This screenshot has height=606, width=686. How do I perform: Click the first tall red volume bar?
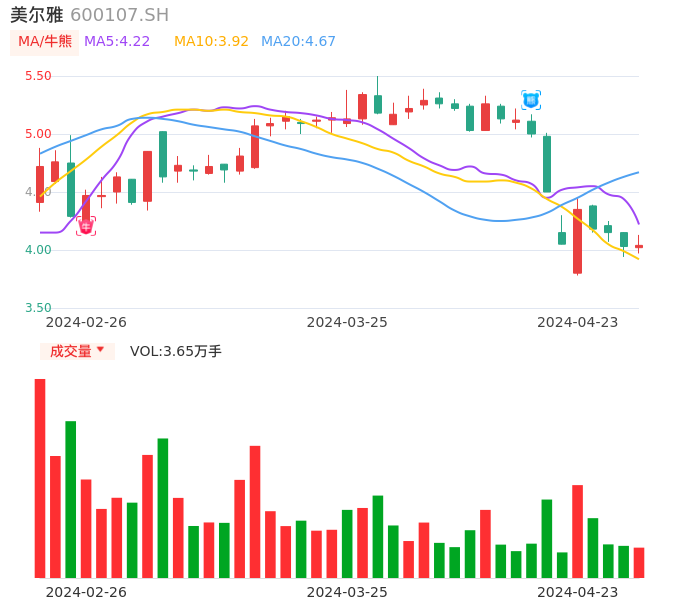(x=40, y=478)
